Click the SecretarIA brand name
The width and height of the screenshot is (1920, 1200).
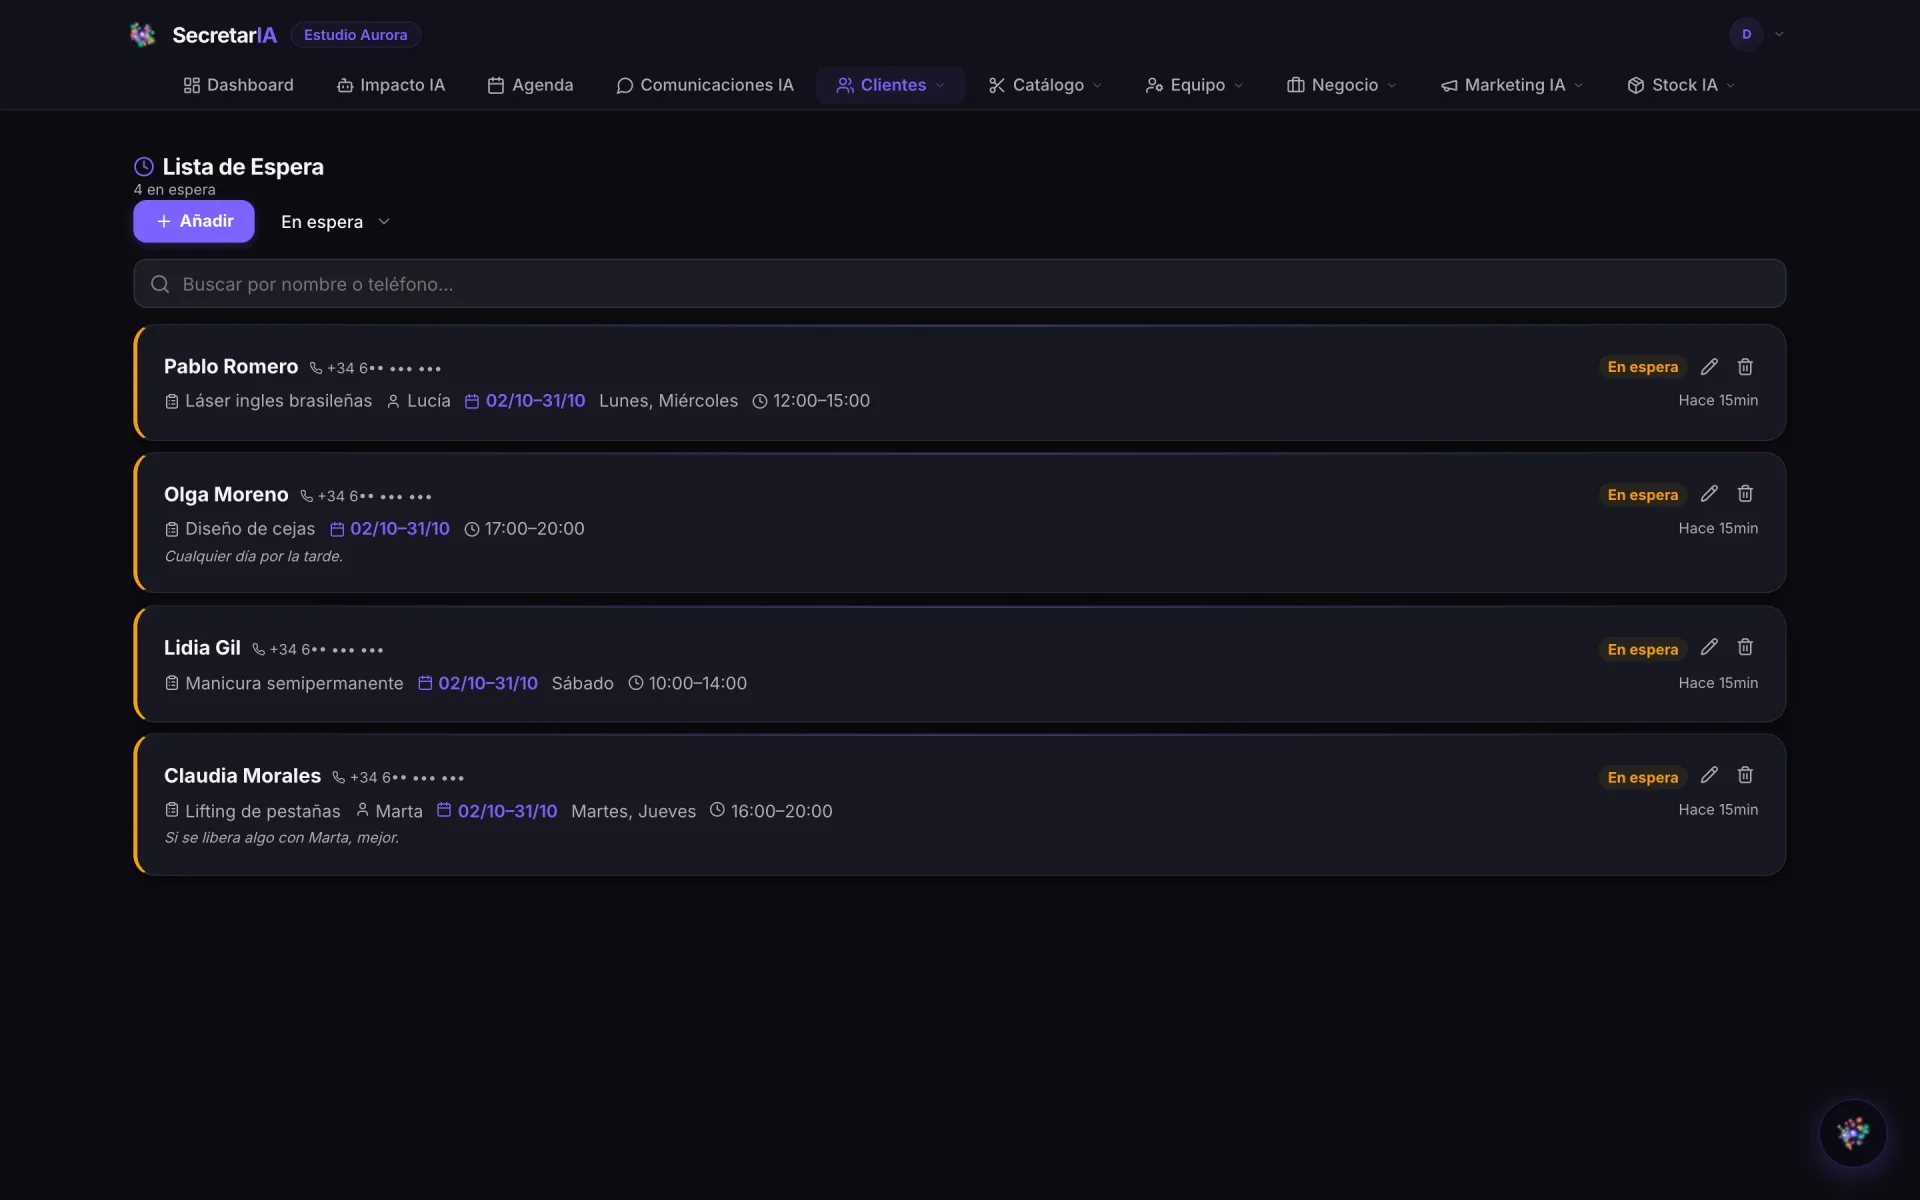[224, 35]
